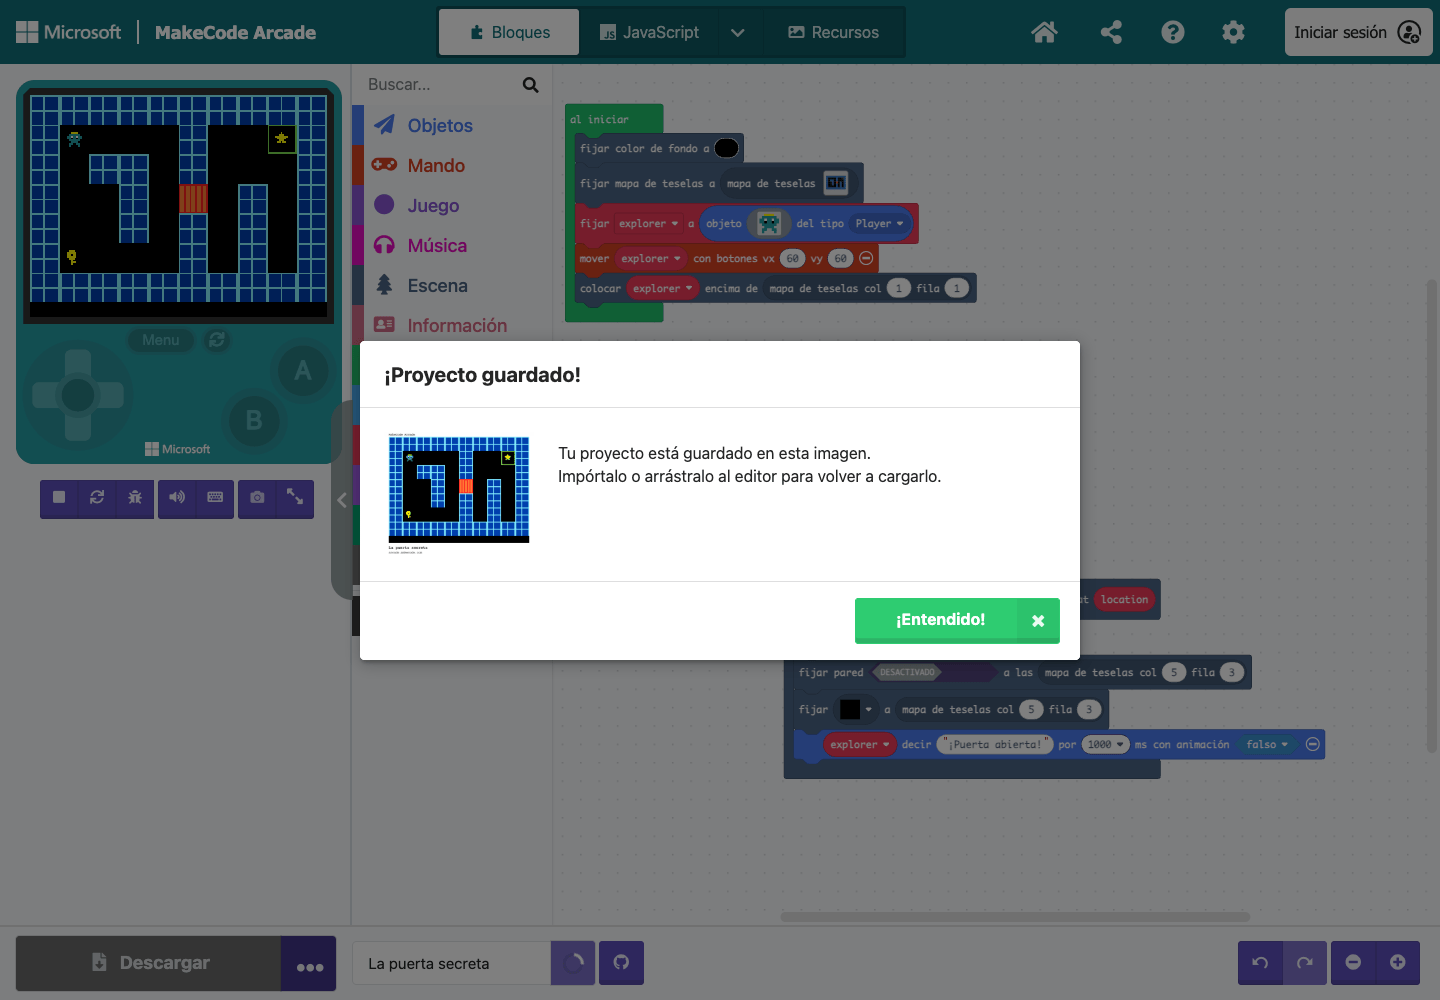Edit the project name La puerta secreta
This screenshot has height=1000, width=1440.
tap(452, 964)
